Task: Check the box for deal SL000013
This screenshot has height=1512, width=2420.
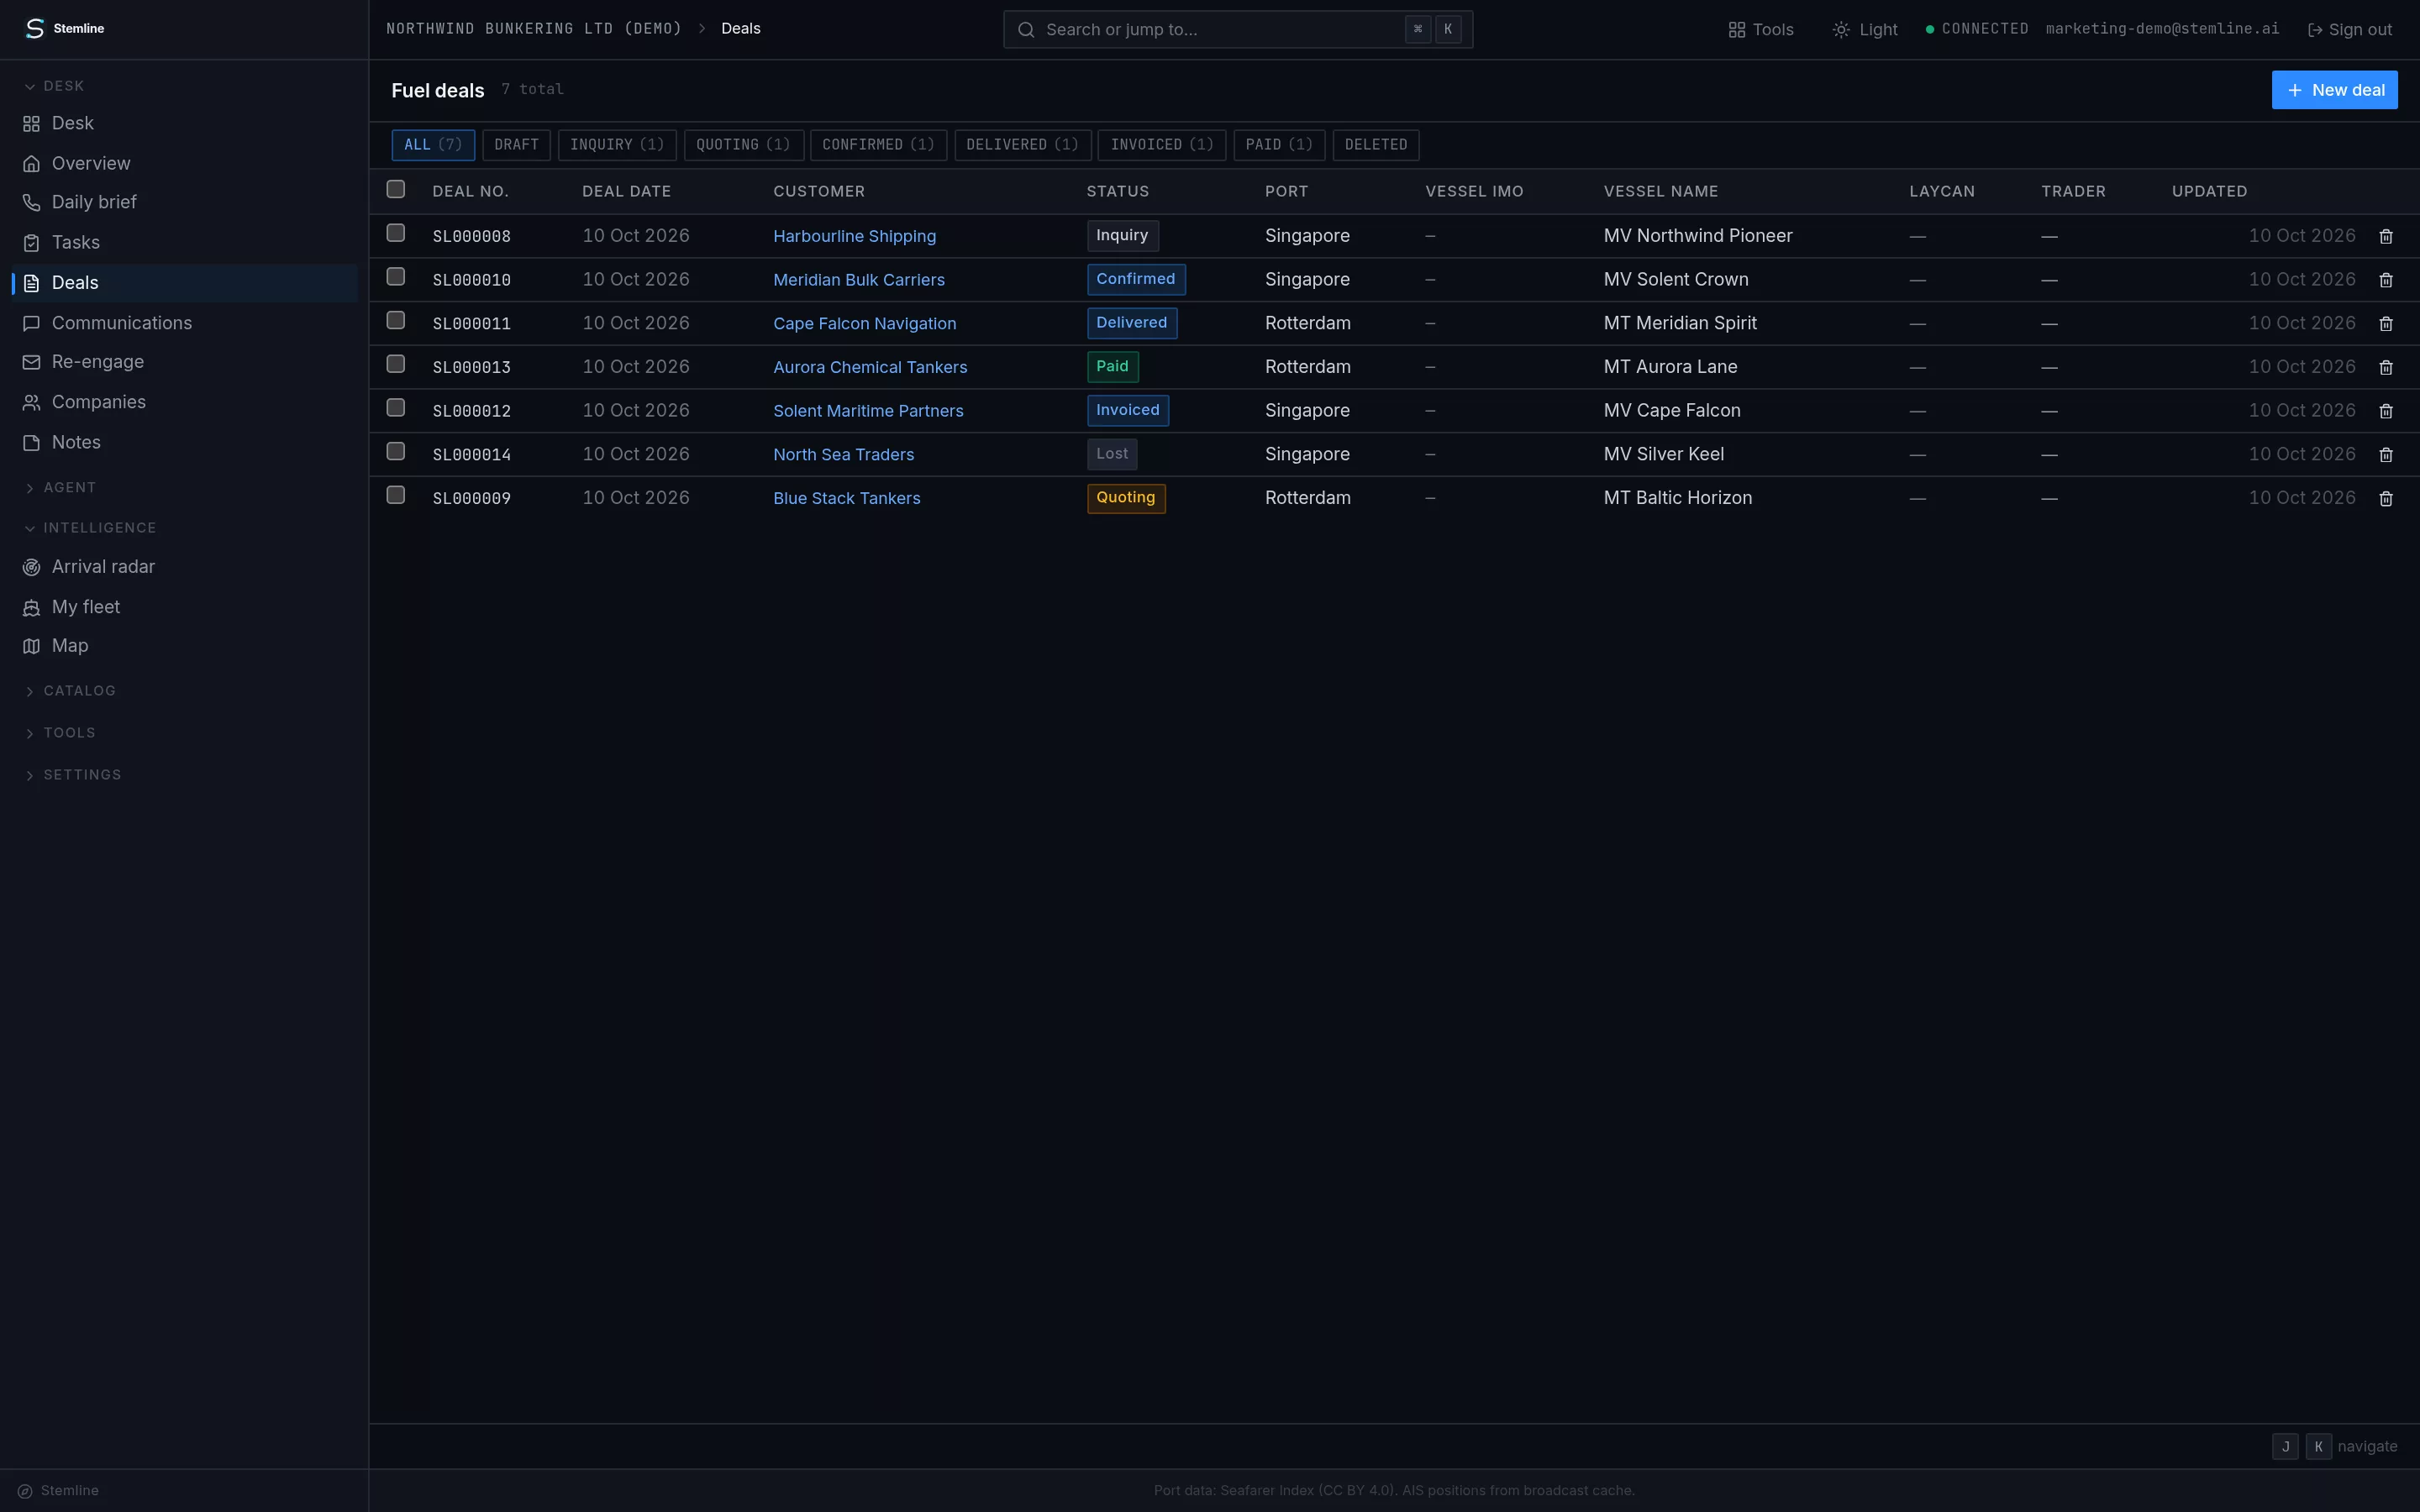Action: tap(396, 364)
